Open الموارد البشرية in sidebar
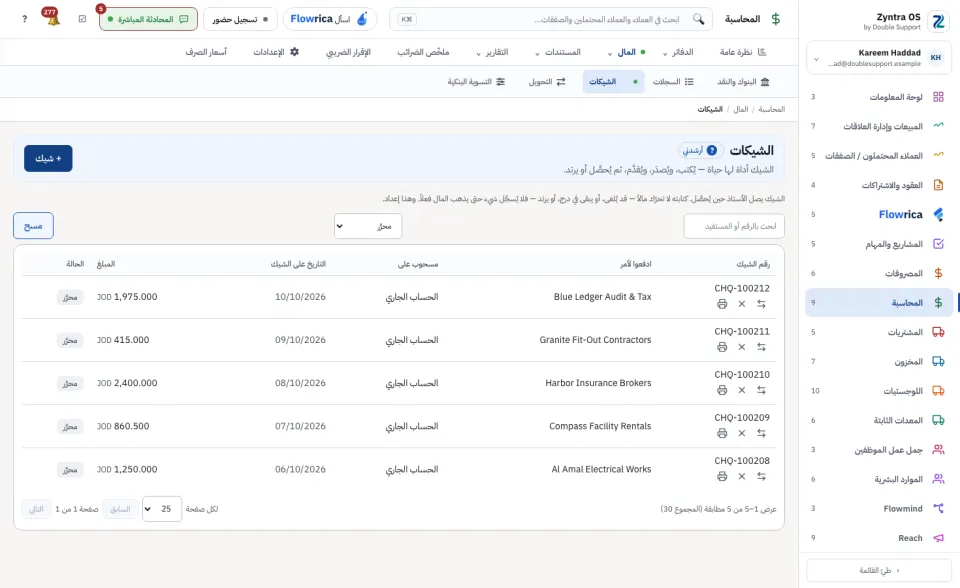 [x=879, y=479]
